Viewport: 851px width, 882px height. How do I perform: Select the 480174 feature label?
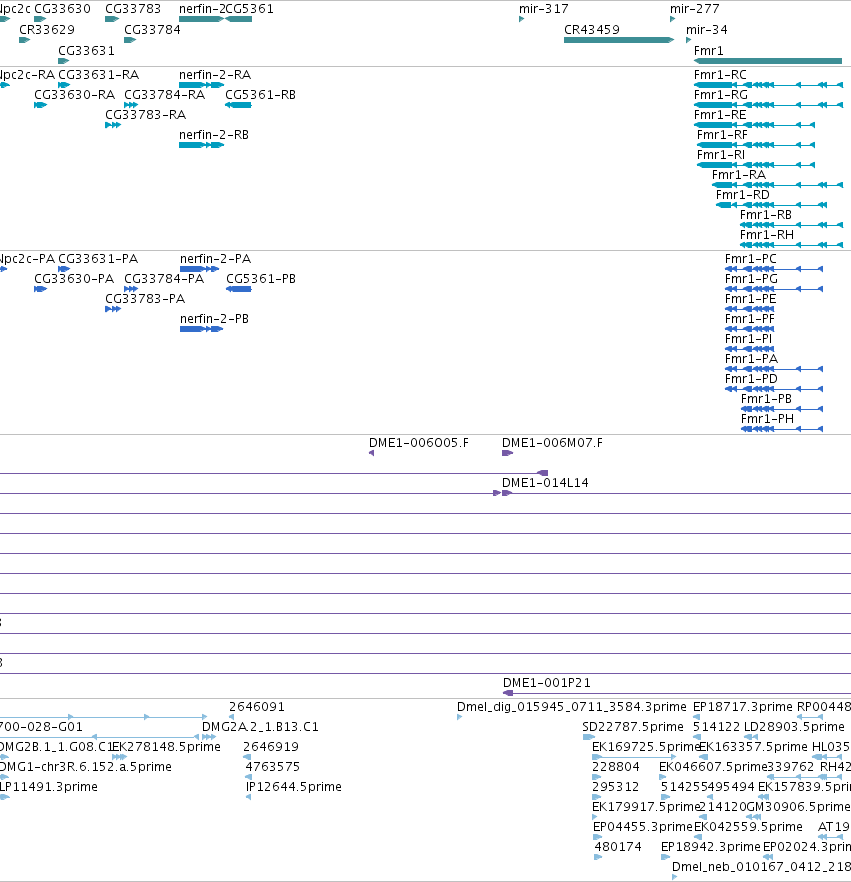point(618,847)
